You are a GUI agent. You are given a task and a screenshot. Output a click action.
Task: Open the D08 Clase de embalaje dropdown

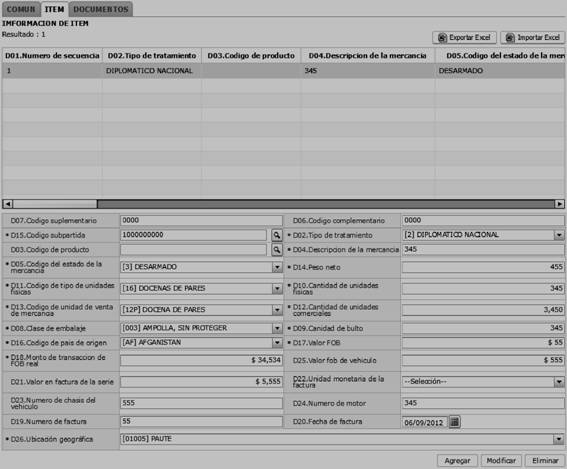point(277,328)
